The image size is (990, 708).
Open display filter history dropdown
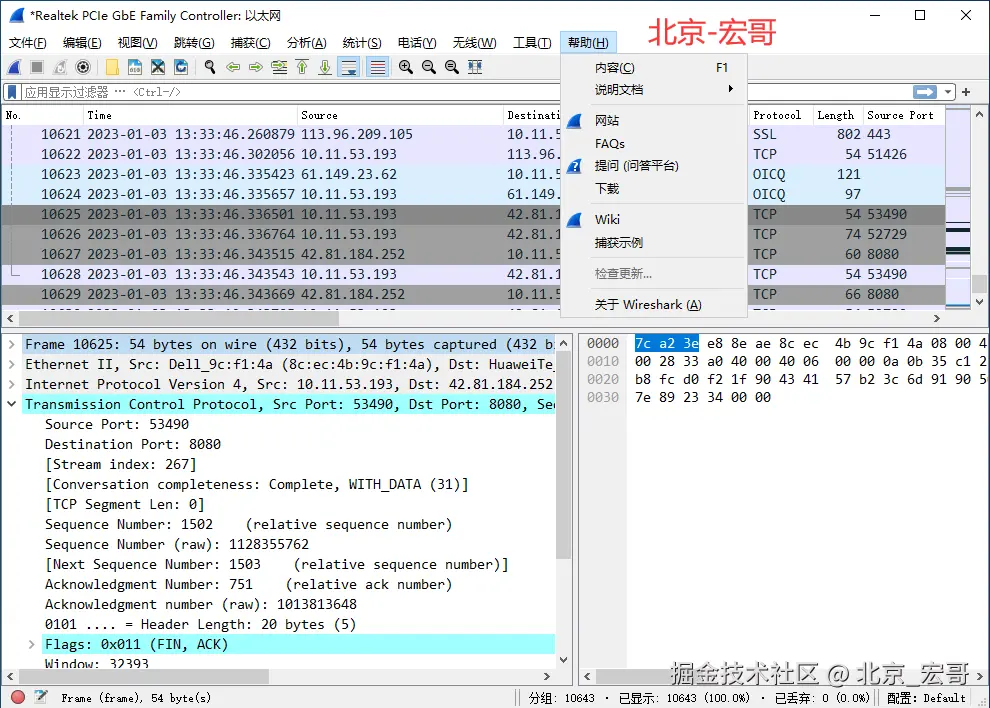947,92
